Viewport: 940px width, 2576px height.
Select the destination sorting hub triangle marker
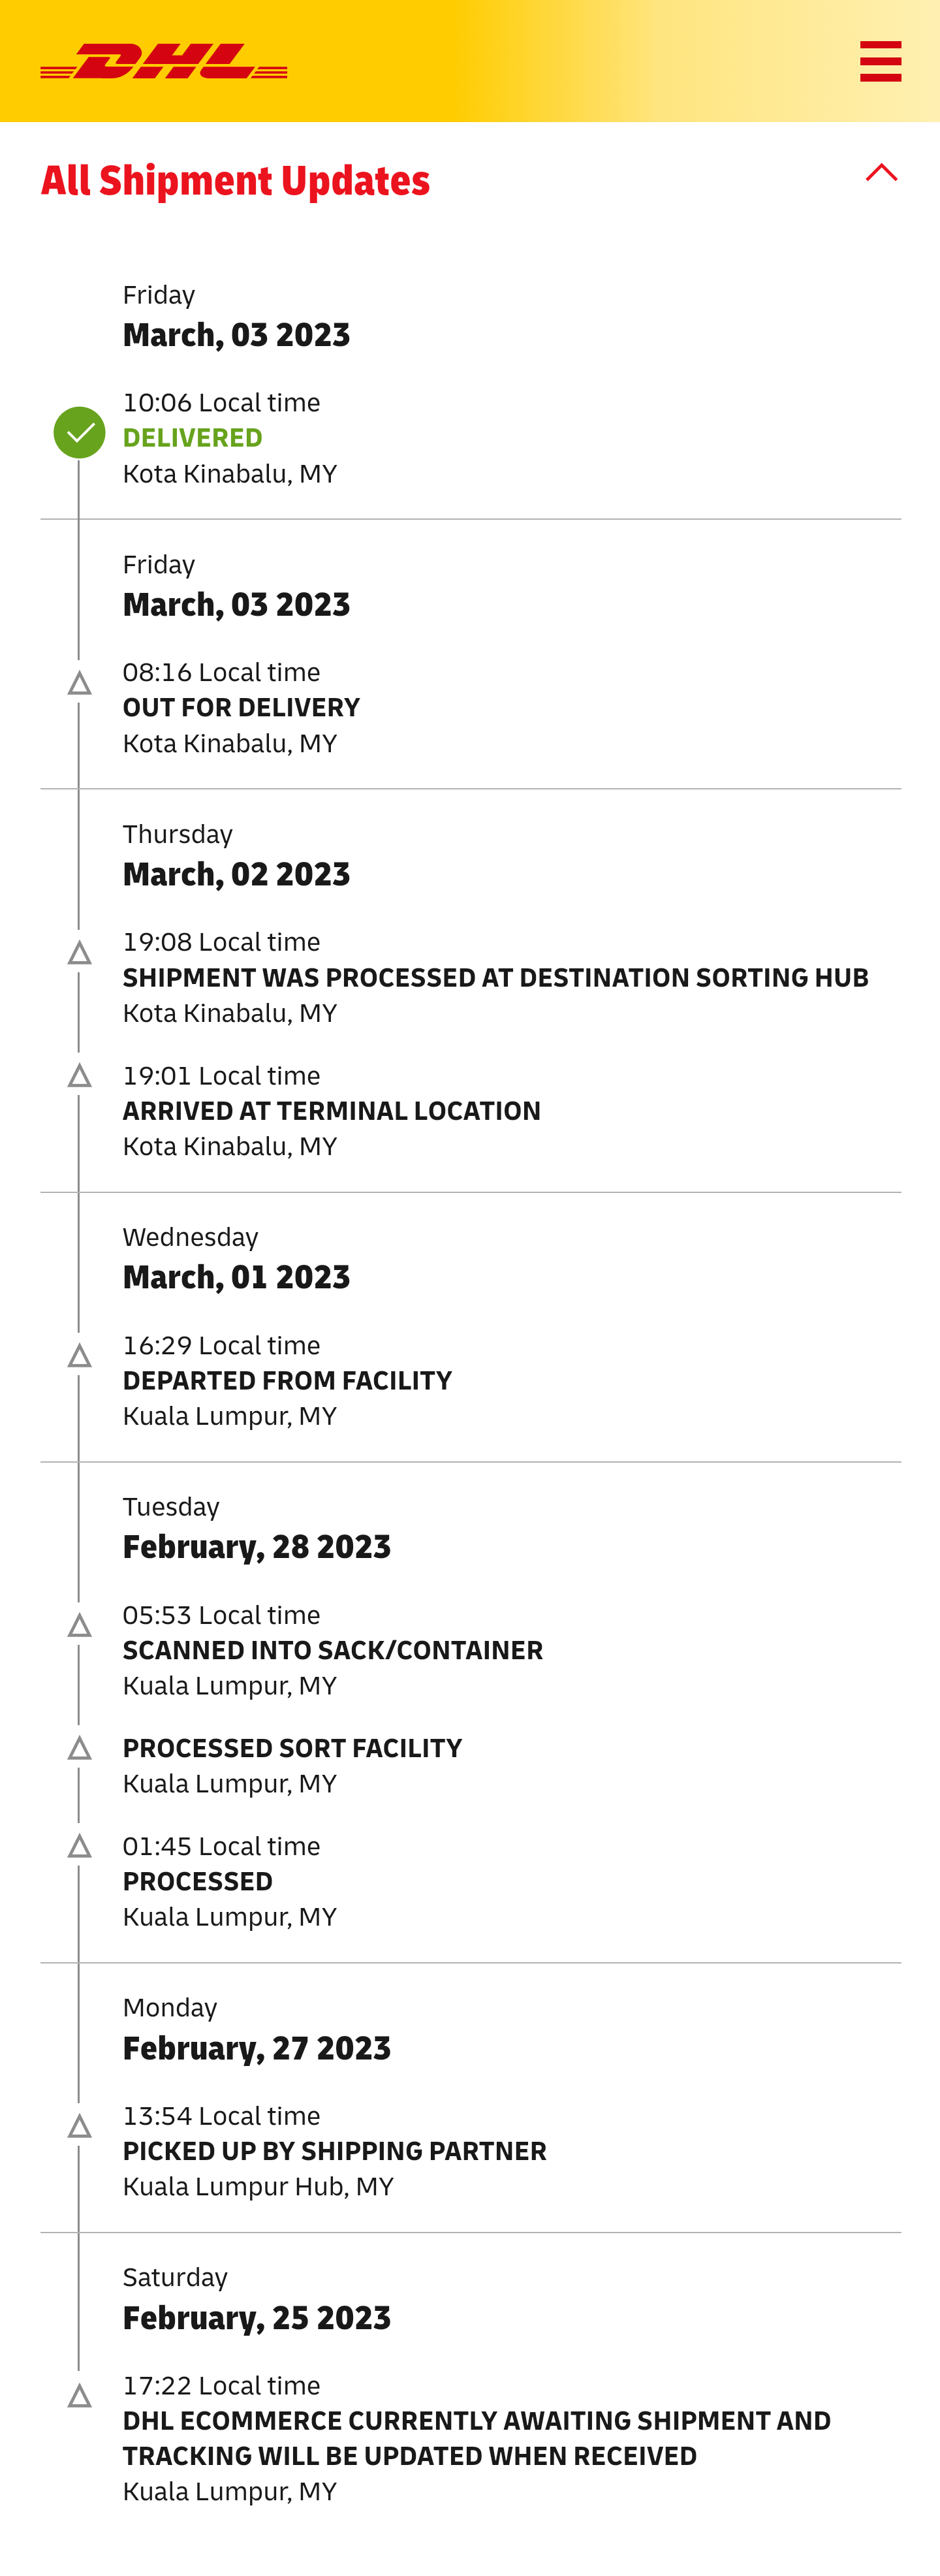tap(79, 953)
